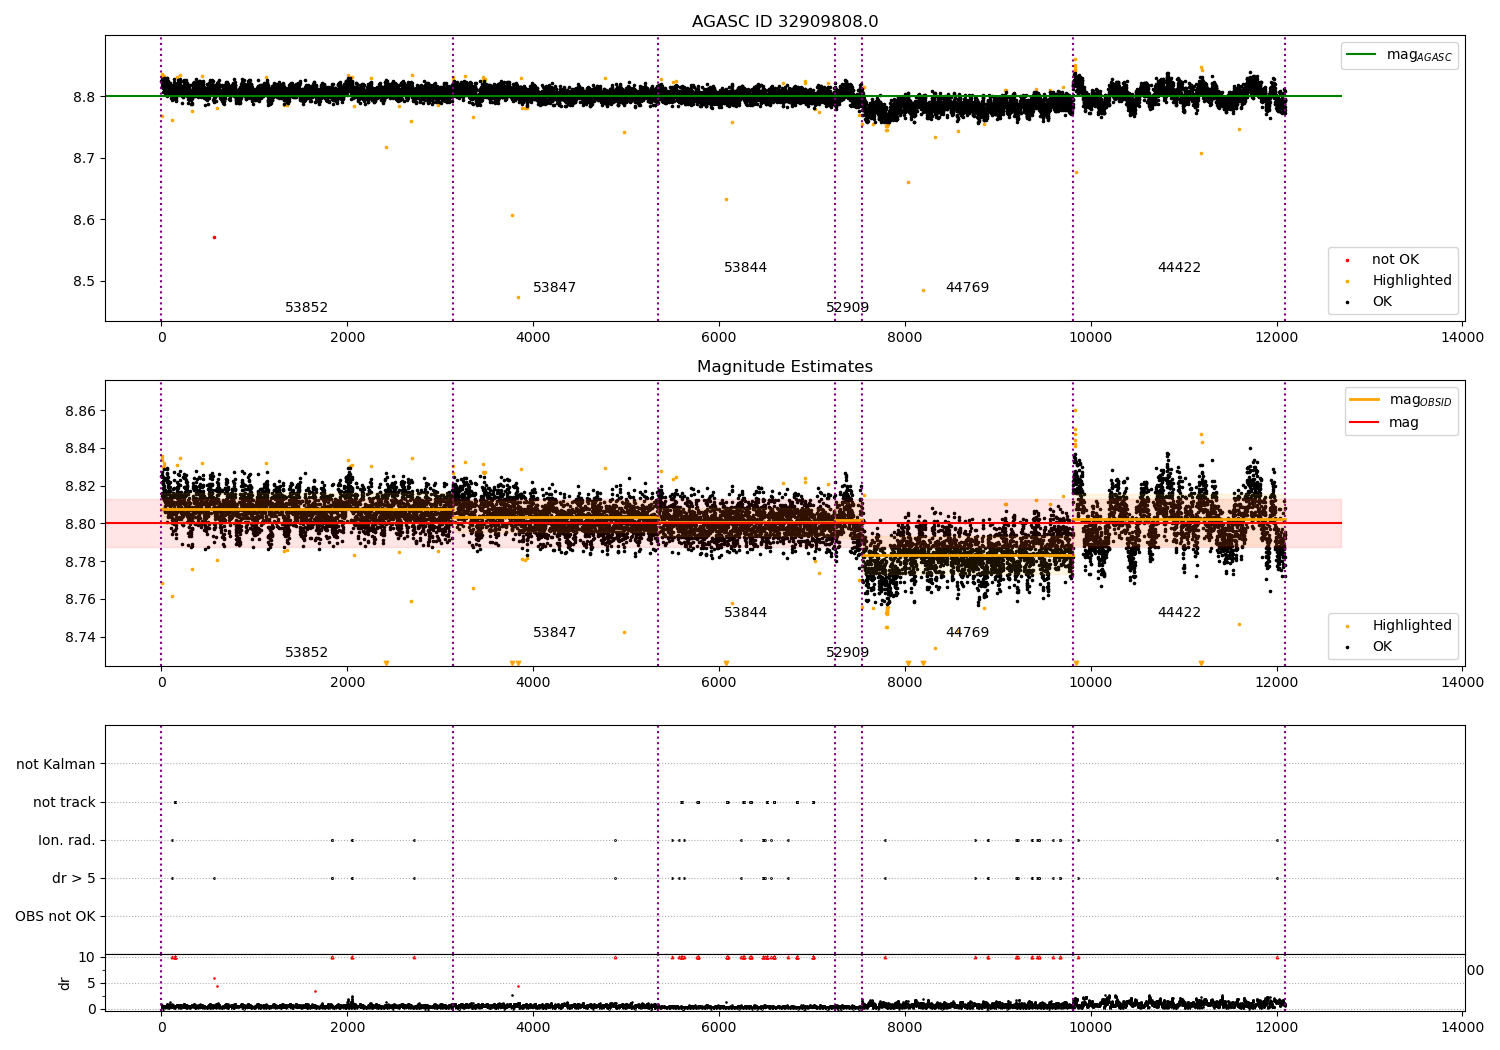
Task: Click the 8.6 y-axis tick label
Action: point(85,220)
